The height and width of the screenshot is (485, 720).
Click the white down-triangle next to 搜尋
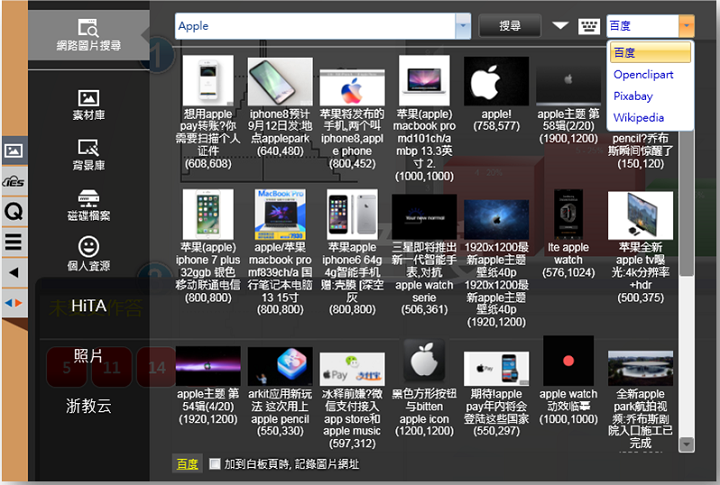pos(560,25)
